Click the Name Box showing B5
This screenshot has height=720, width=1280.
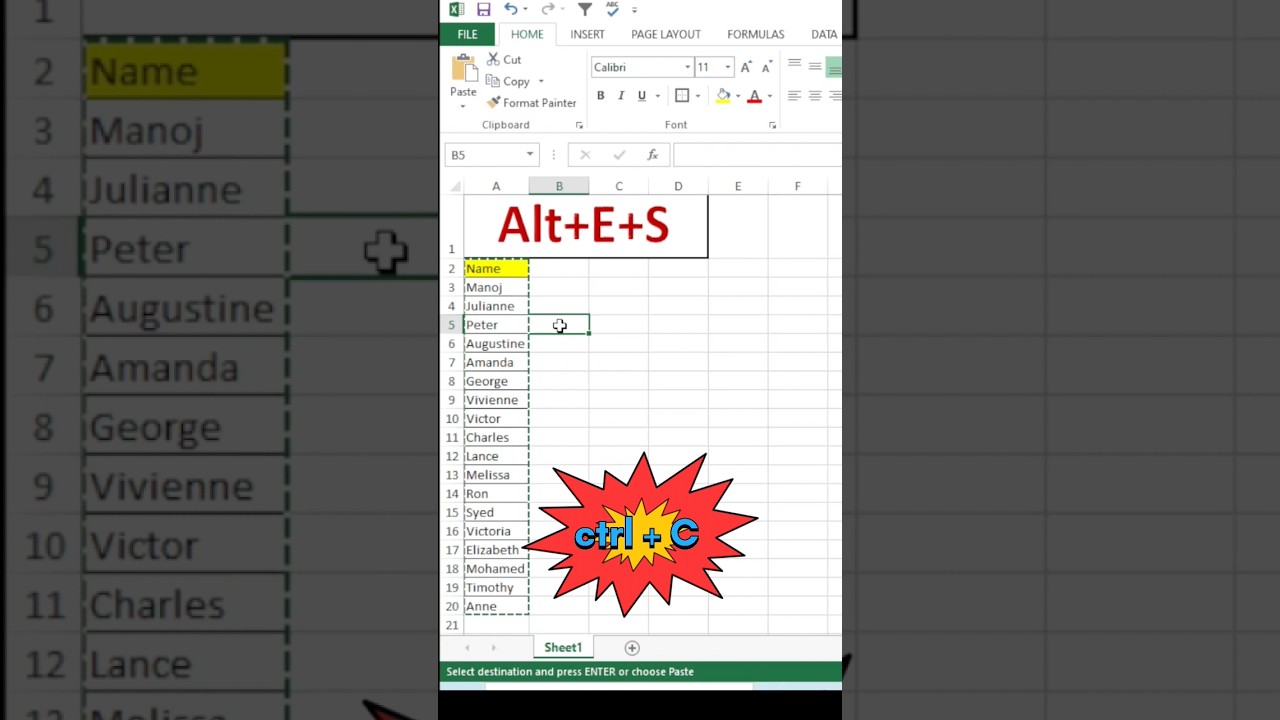pos(485,155)
